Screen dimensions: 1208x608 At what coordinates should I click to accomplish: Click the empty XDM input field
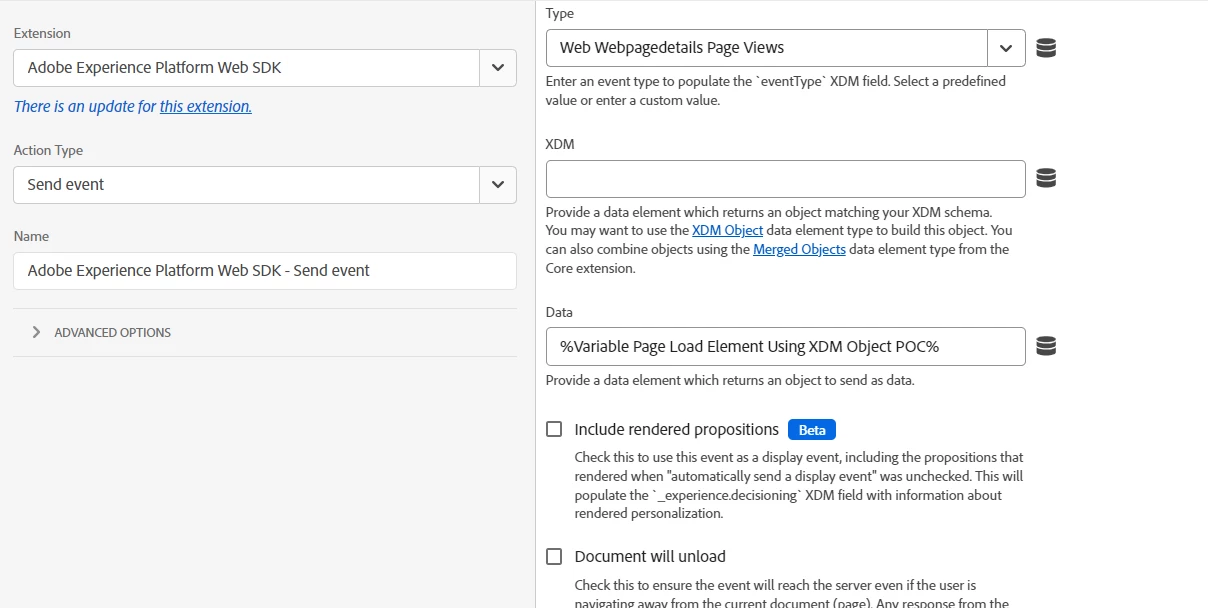pos(786,178)
